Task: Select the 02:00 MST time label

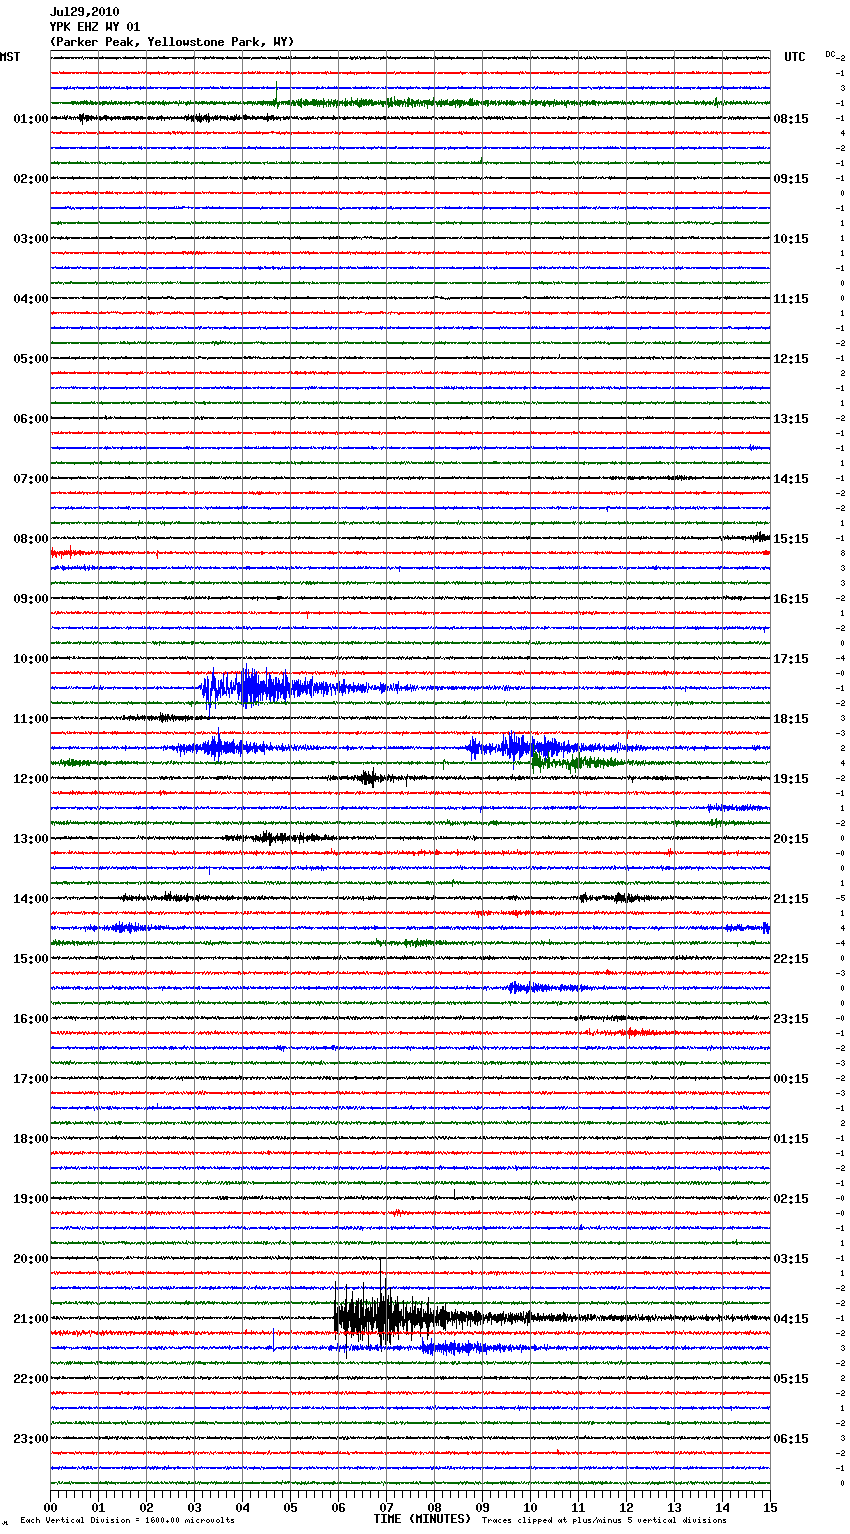Action: point(31,179)
